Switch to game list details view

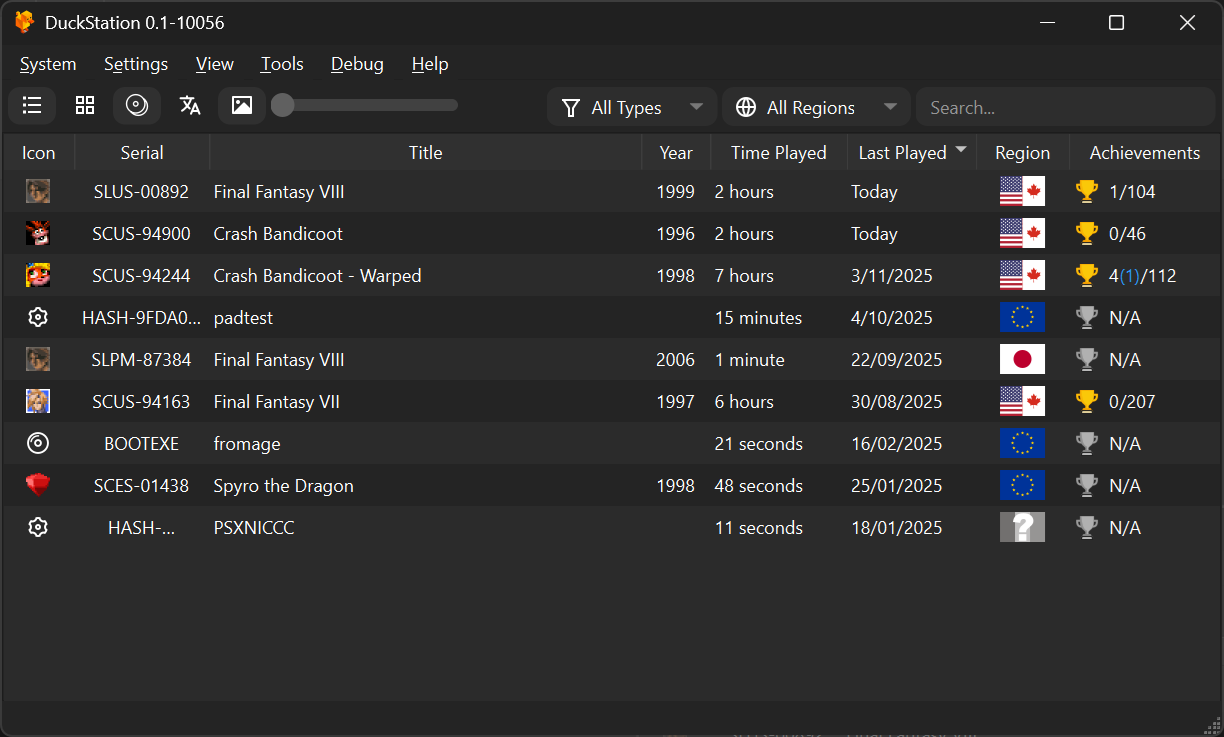click(31, 105)
